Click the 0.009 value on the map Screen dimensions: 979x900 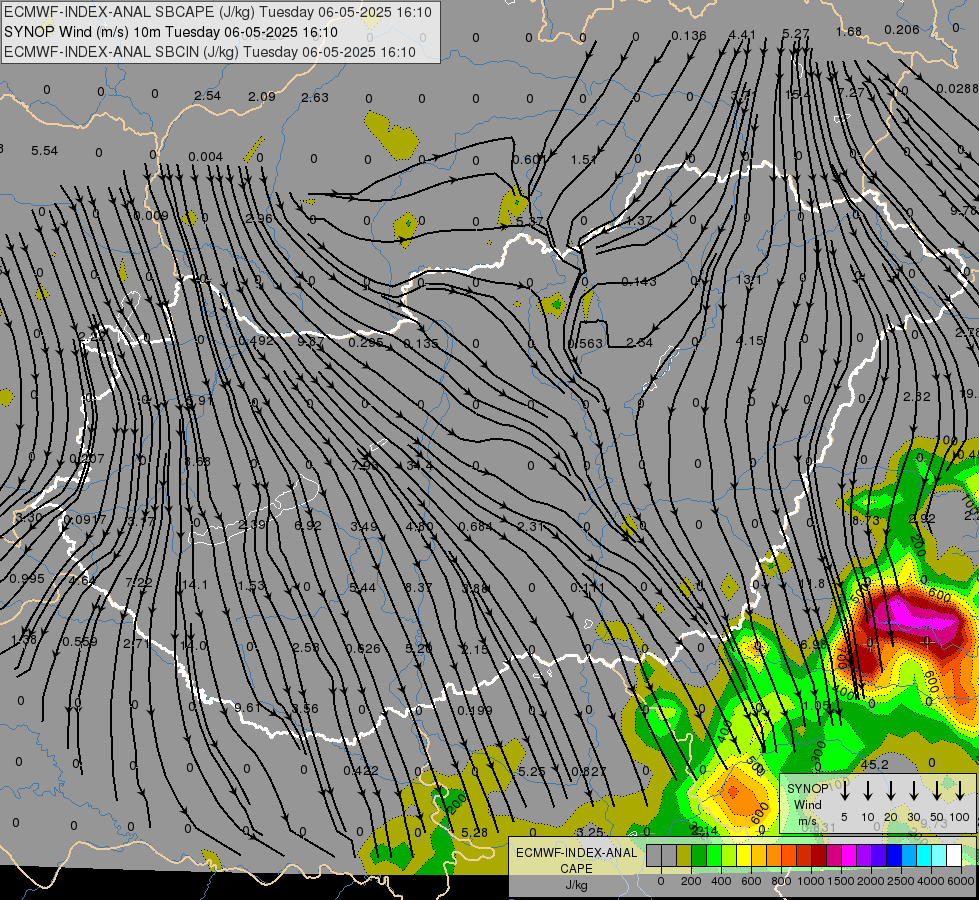point(151,215)
